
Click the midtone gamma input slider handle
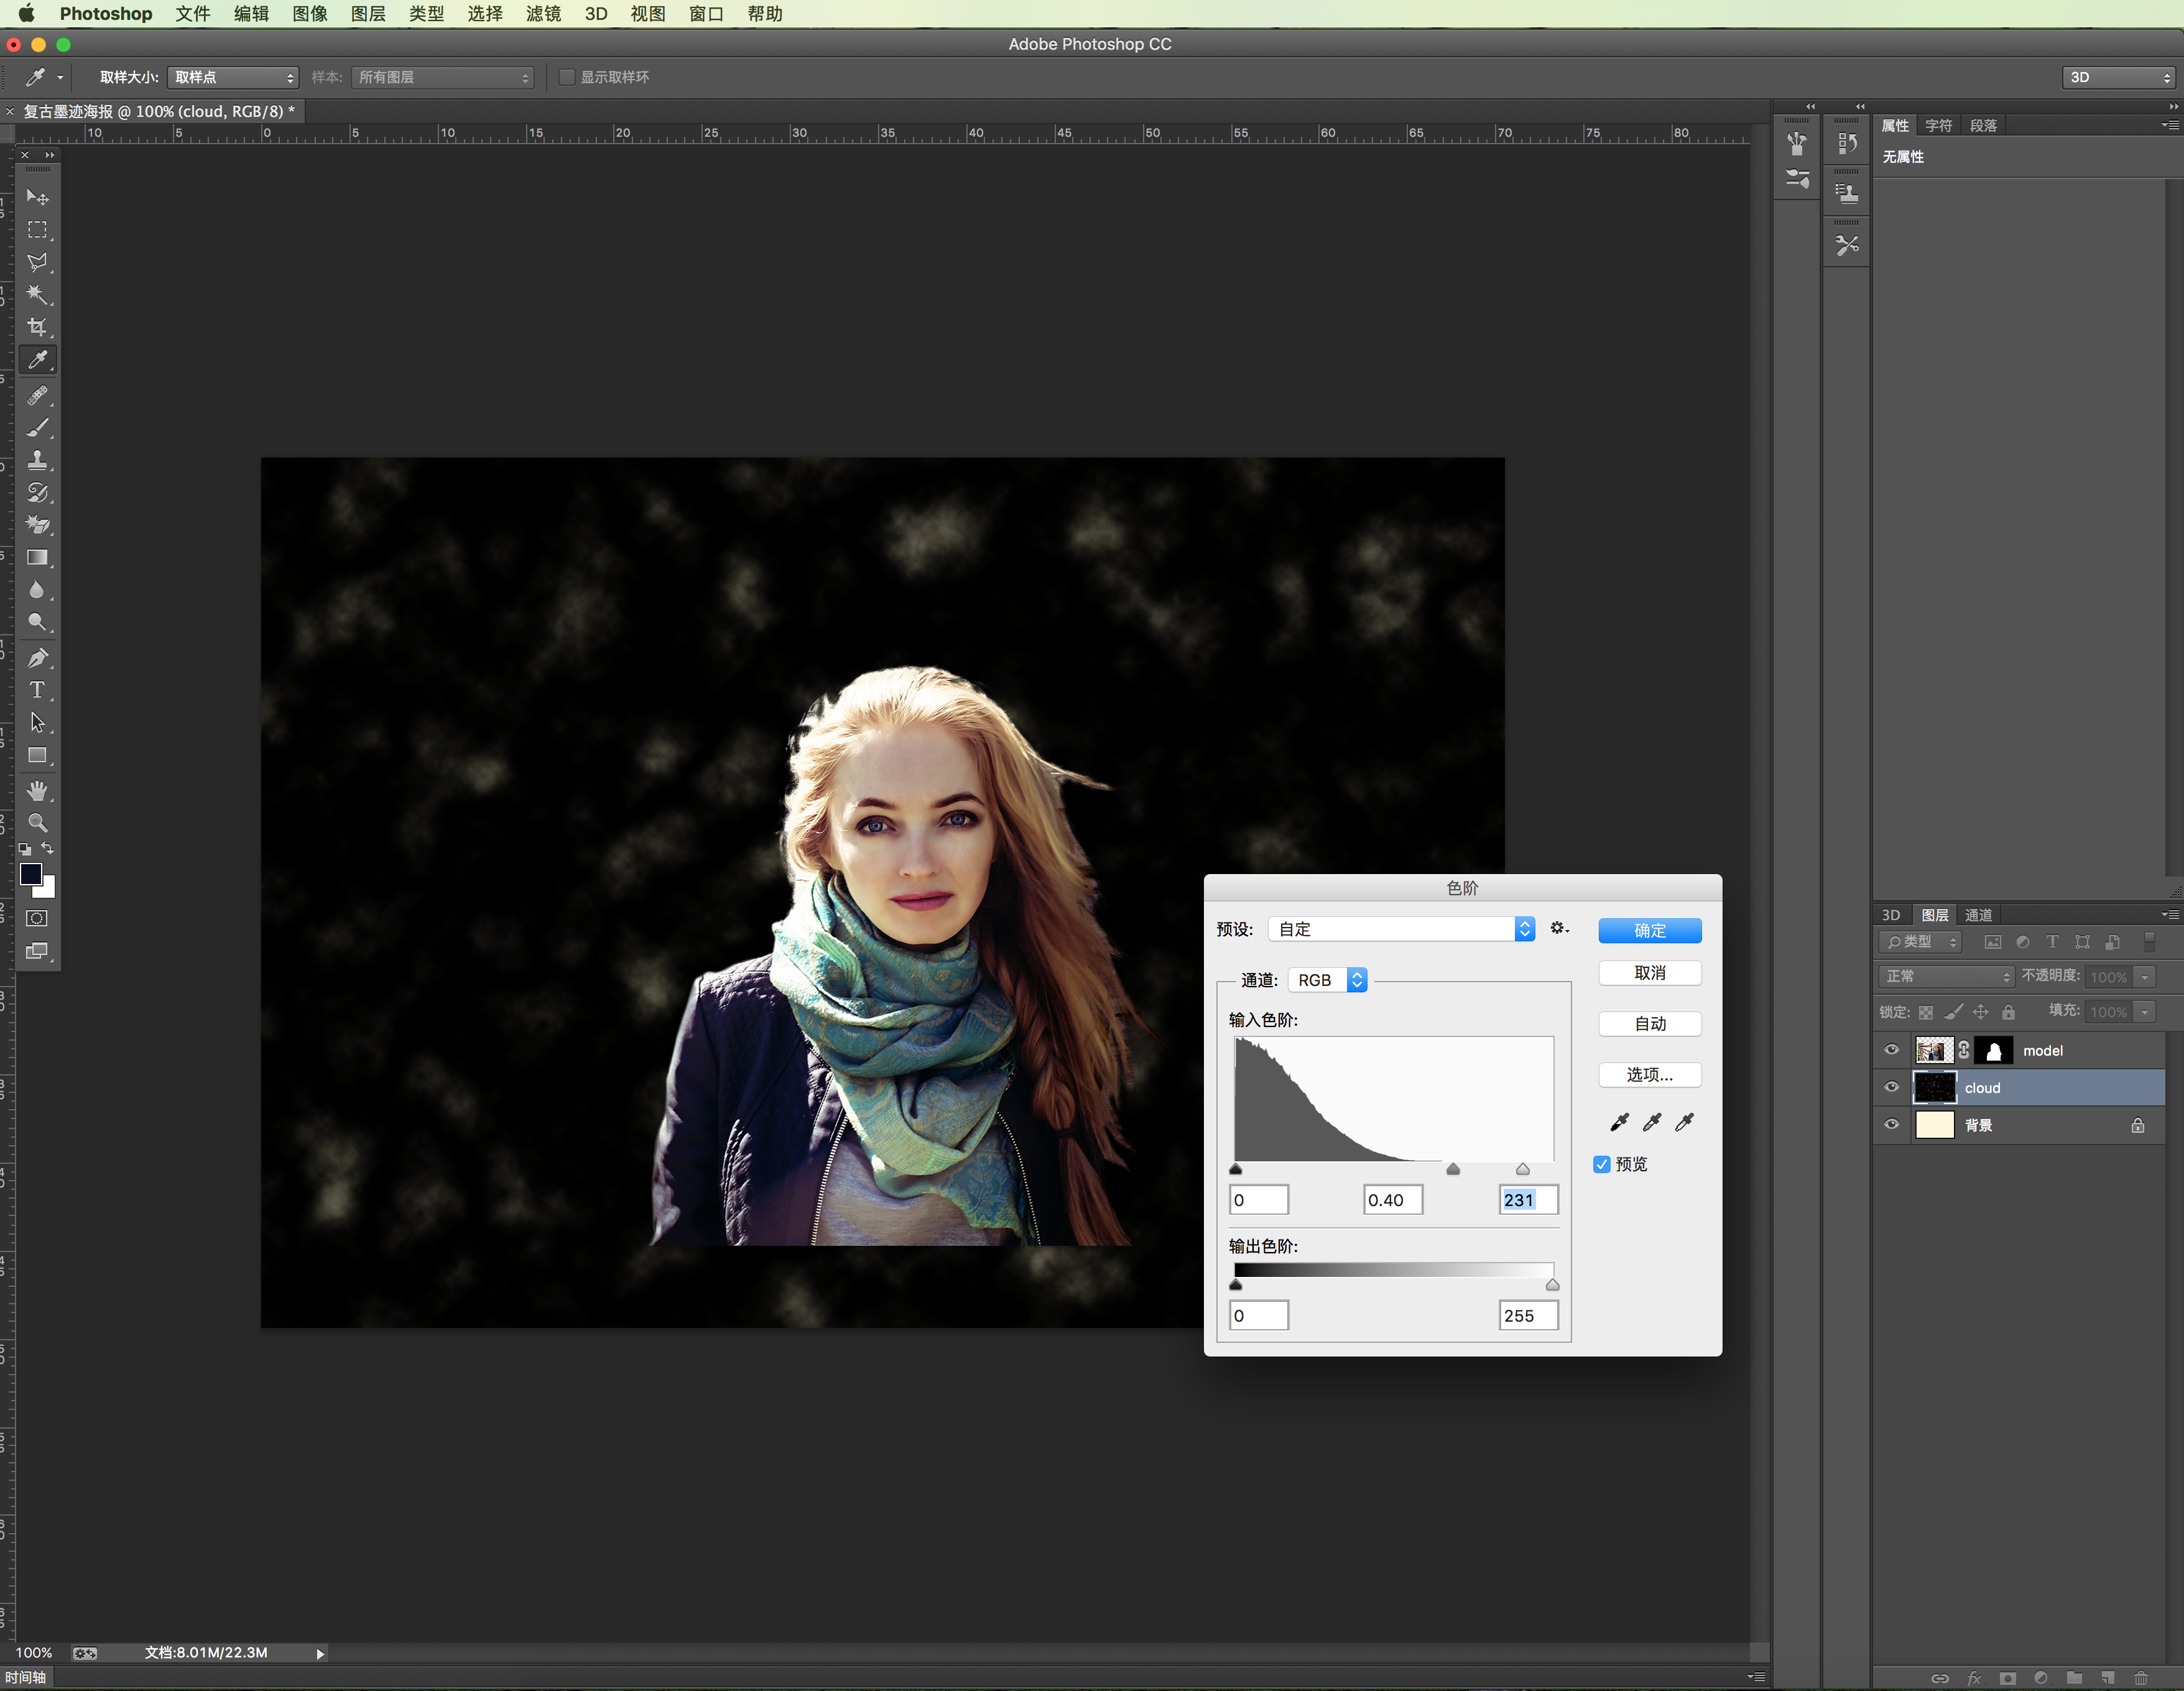[x=1453, y=1169]
